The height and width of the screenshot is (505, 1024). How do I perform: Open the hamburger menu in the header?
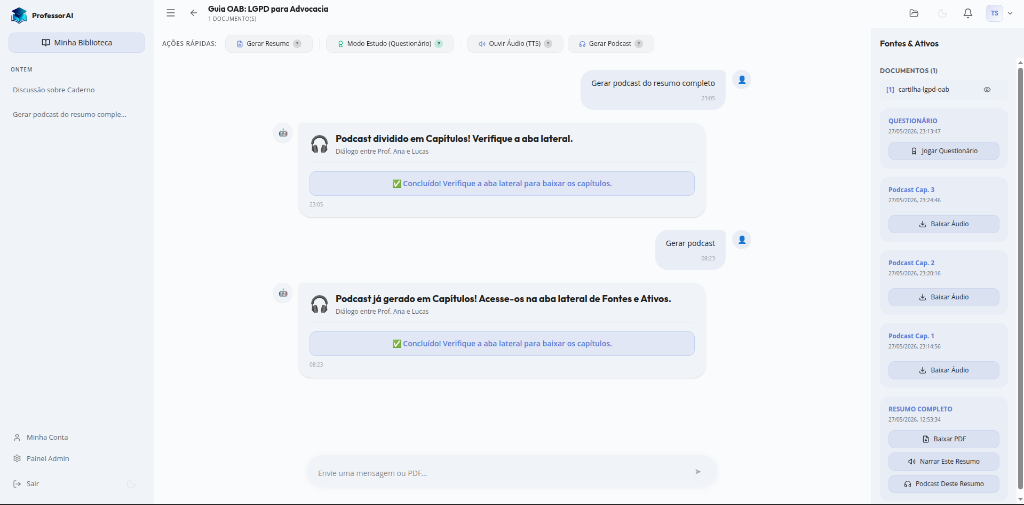click(170, 13)
